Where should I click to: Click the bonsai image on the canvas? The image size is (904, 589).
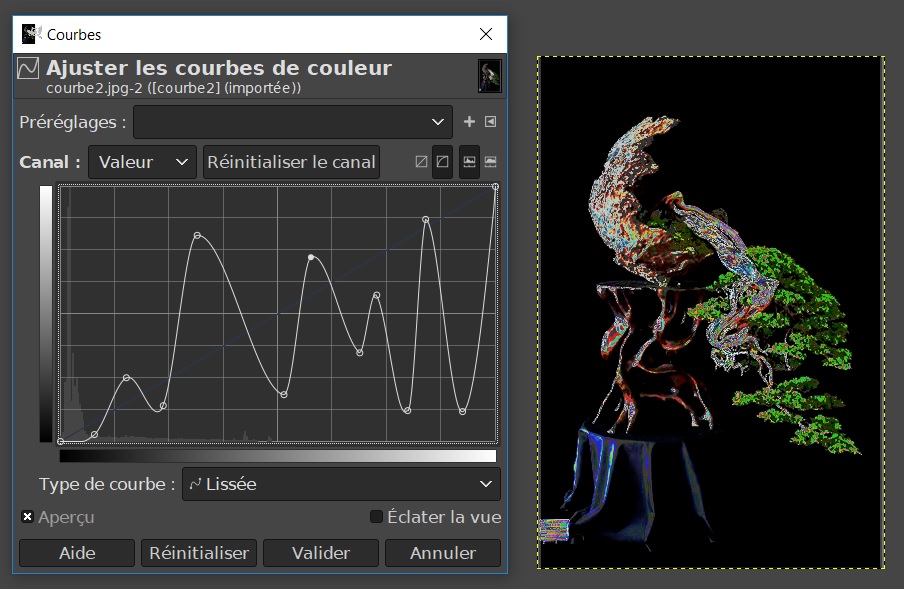tap(710, 312)
